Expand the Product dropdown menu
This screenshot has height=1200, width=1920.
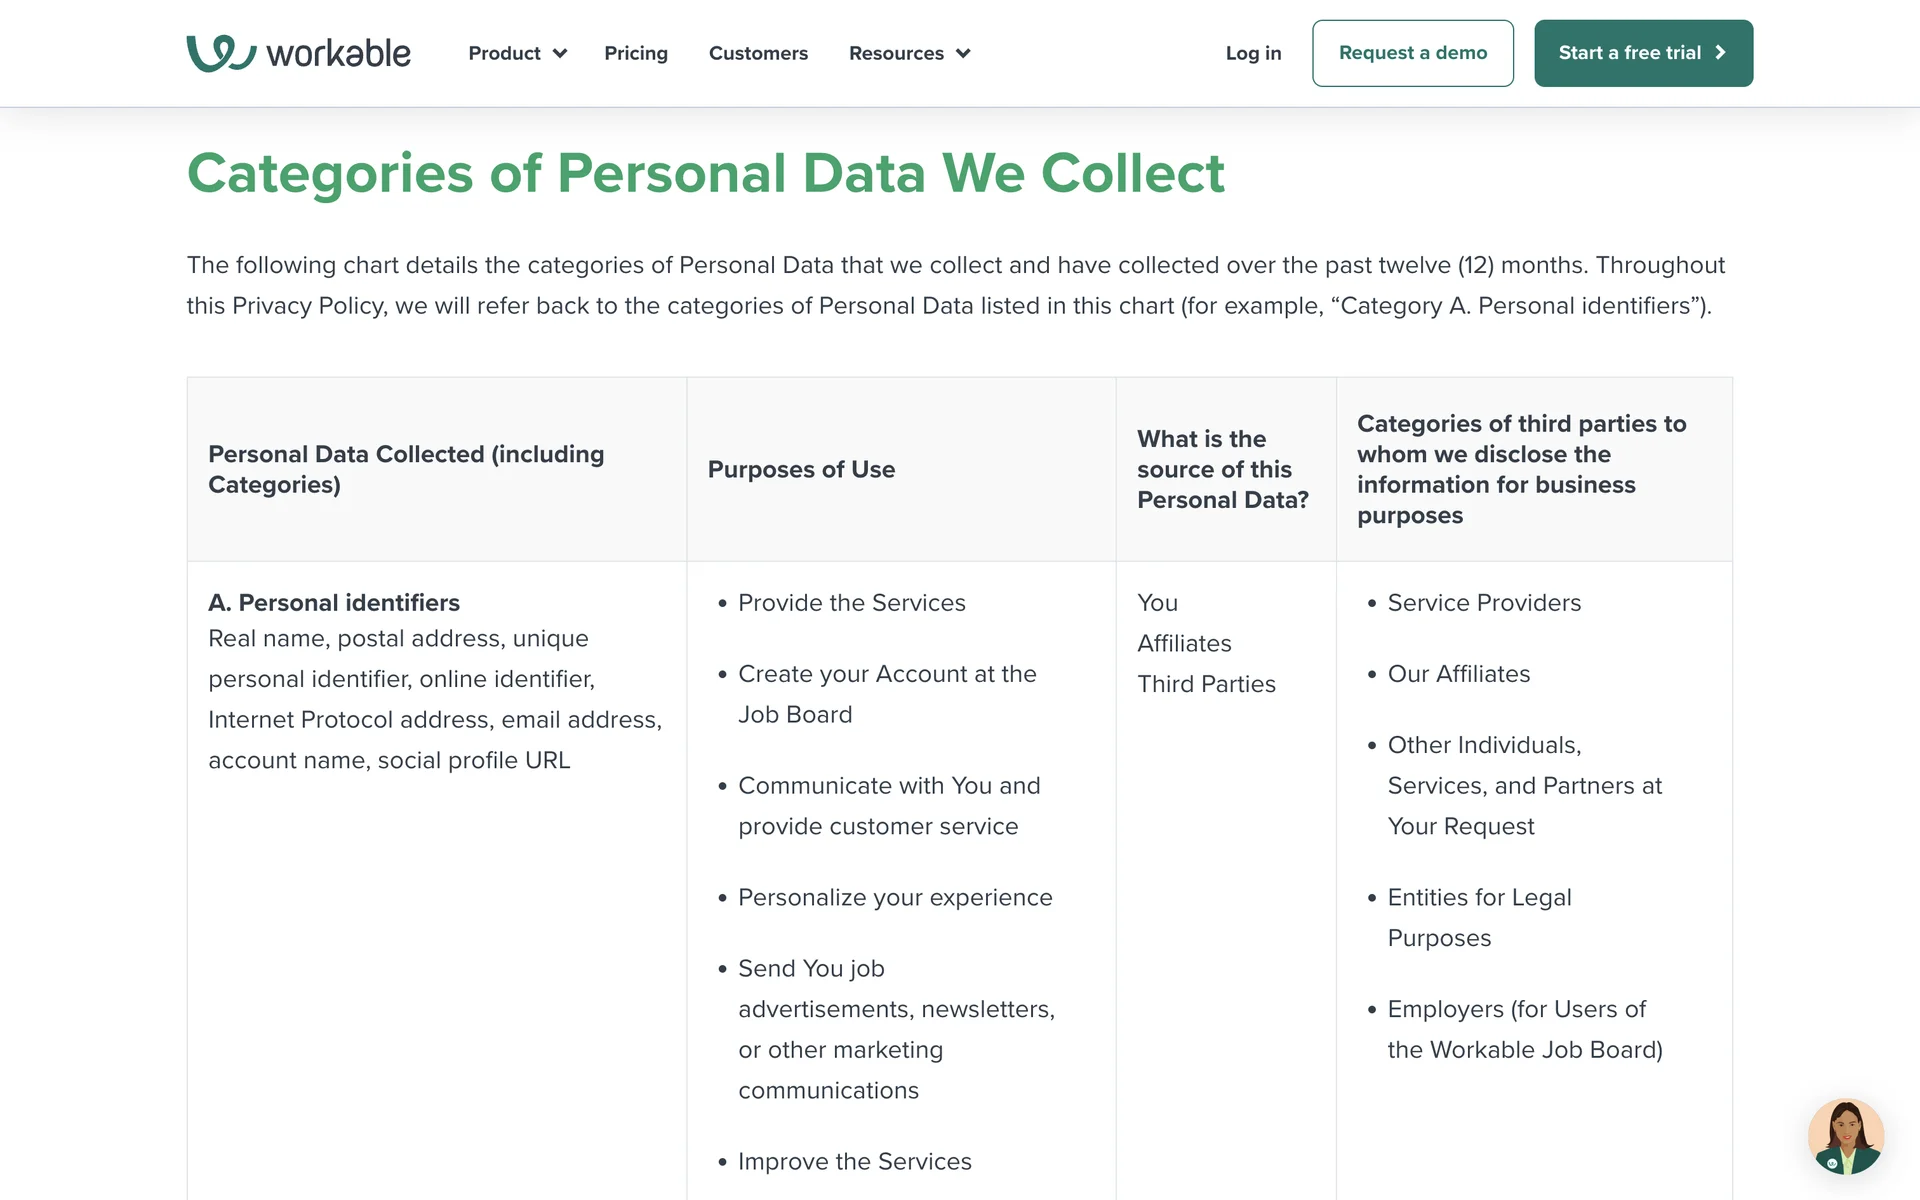click(517, 53)
